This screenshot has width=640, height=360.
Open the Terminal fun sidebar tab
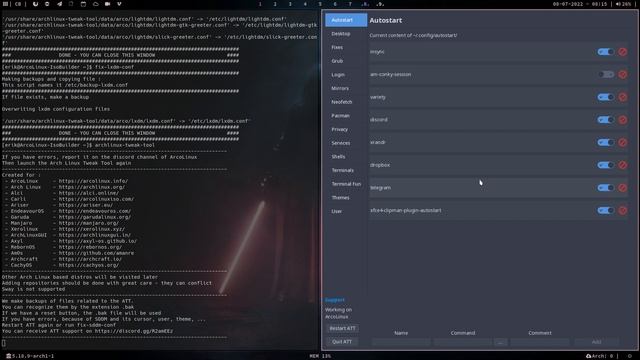click(x=346, y=184)
